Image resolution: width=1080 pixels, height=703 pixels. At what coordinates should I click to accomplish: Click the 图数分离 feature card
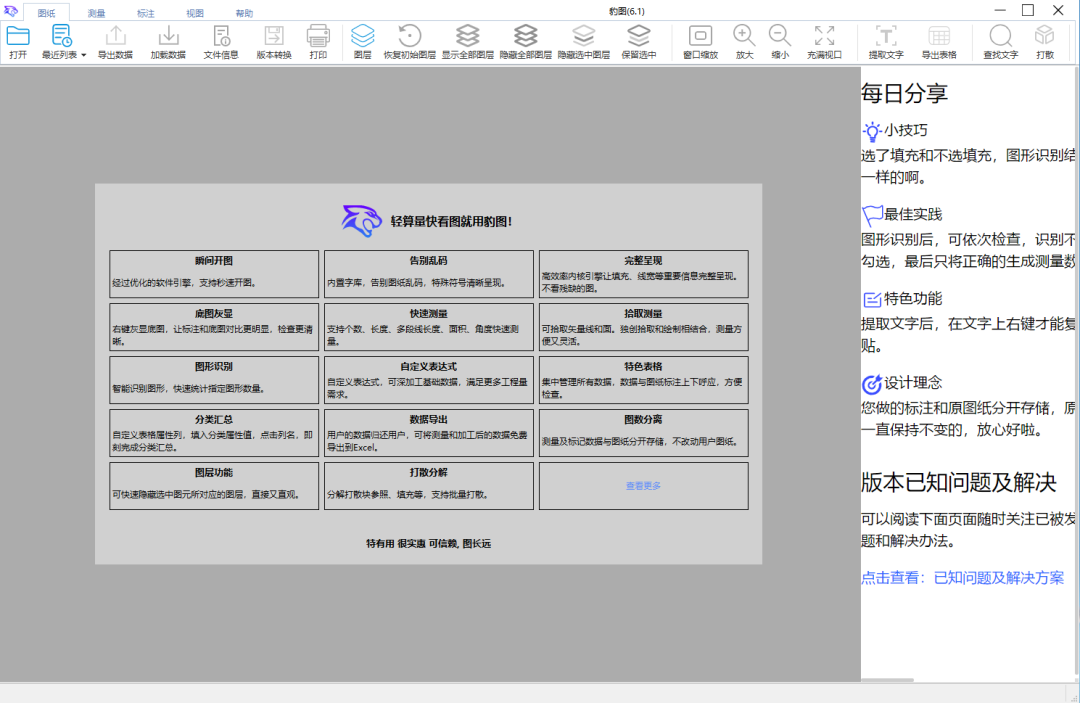pos(643,433)
